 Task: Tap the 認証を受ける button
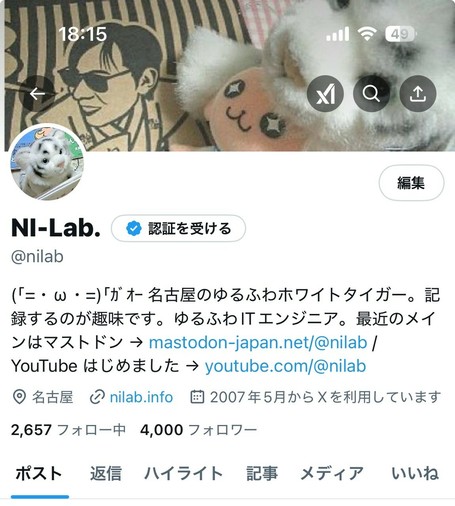pyautogui.click(x=178, y=229)
